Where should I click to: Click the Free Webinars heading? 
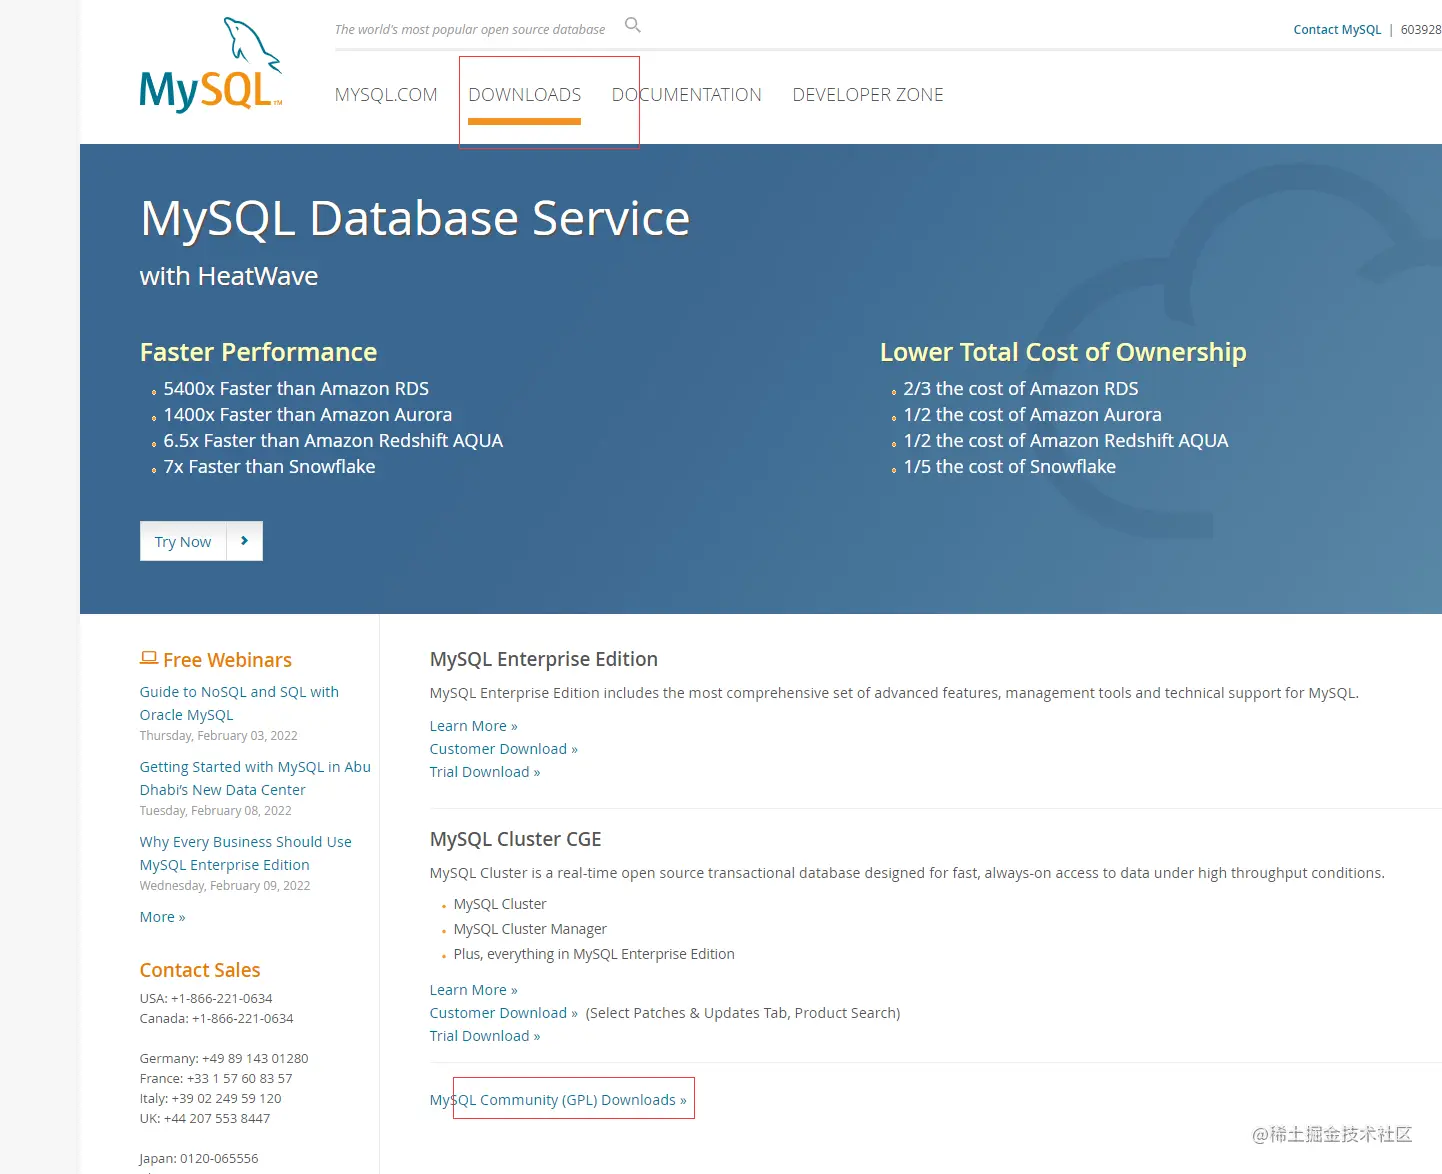pyautogui.click(x=227, y=660)
